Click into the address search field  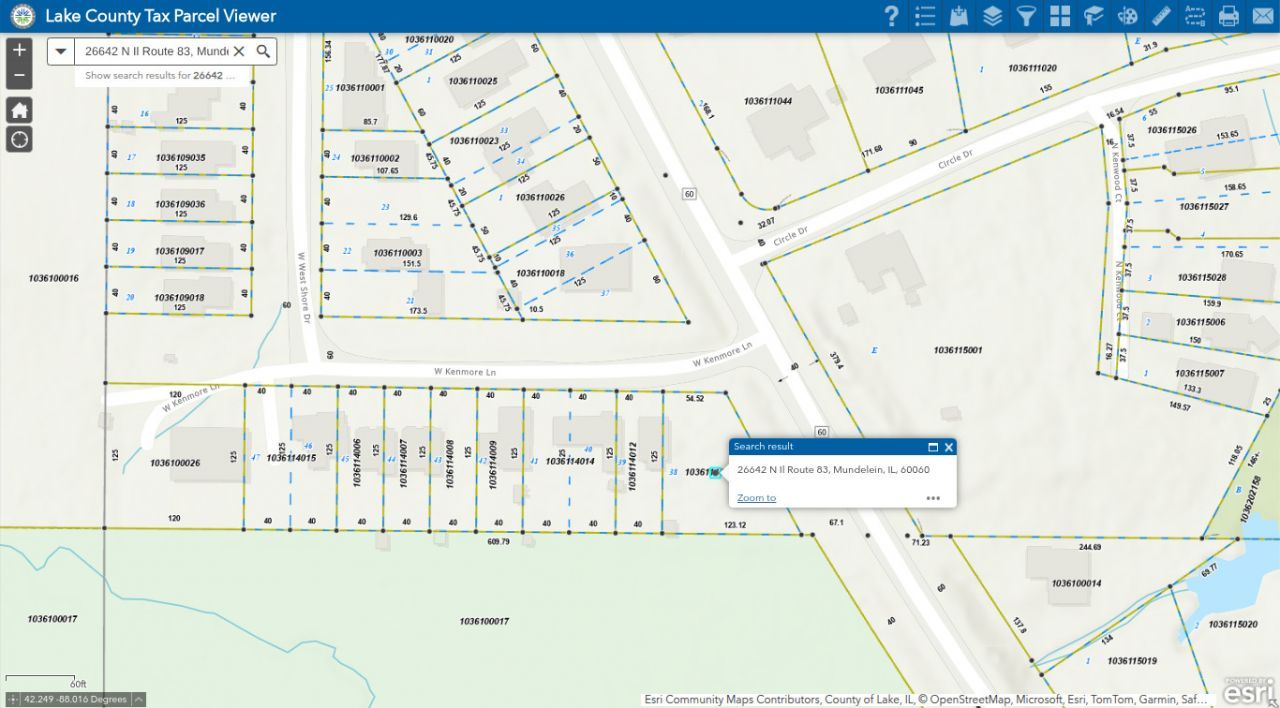[x=155, y=51]
